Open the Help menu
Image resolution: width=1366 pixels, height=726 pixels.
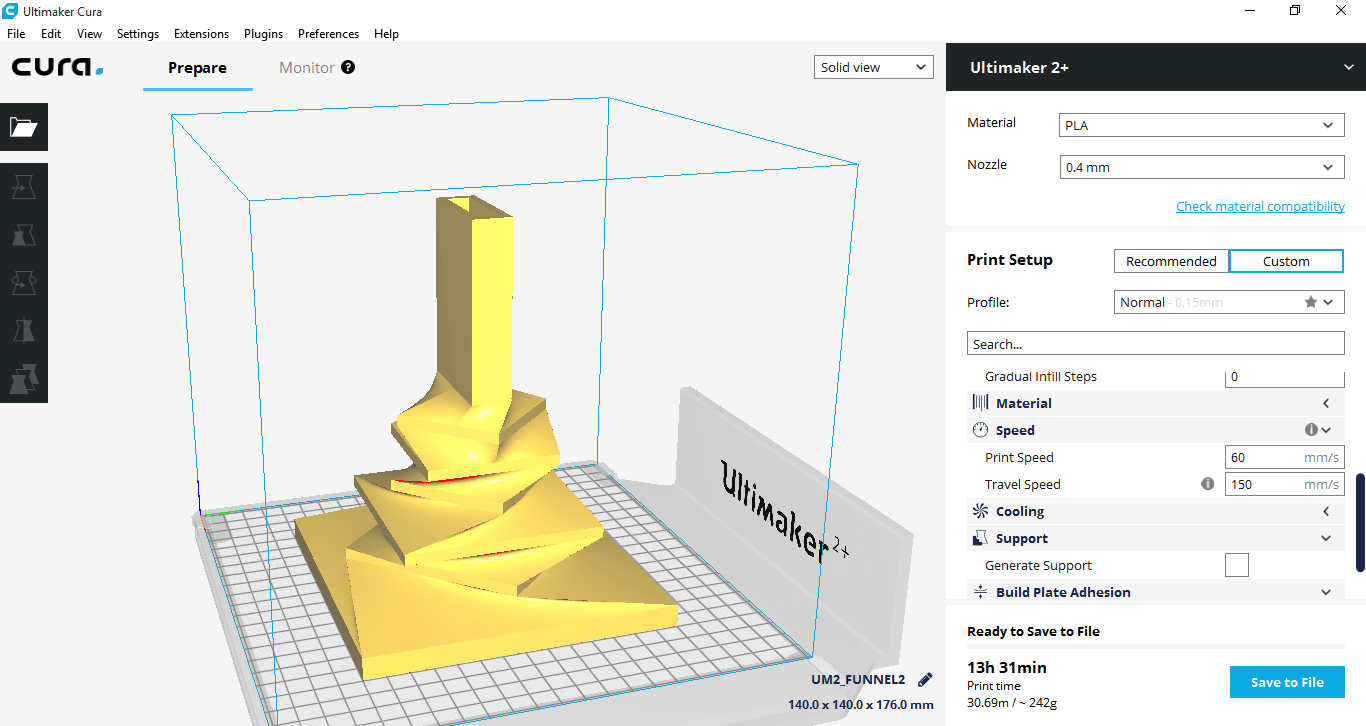[x=386, y=33]
